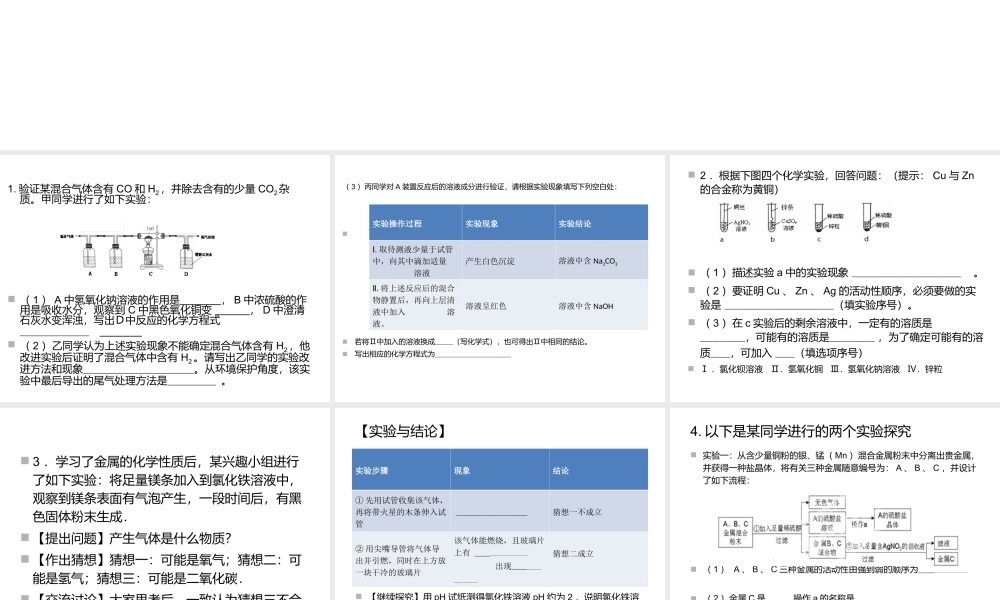Select the cell 猜想一不成立
Viewport: 1000px width, 600px height.
coord(598,511)
